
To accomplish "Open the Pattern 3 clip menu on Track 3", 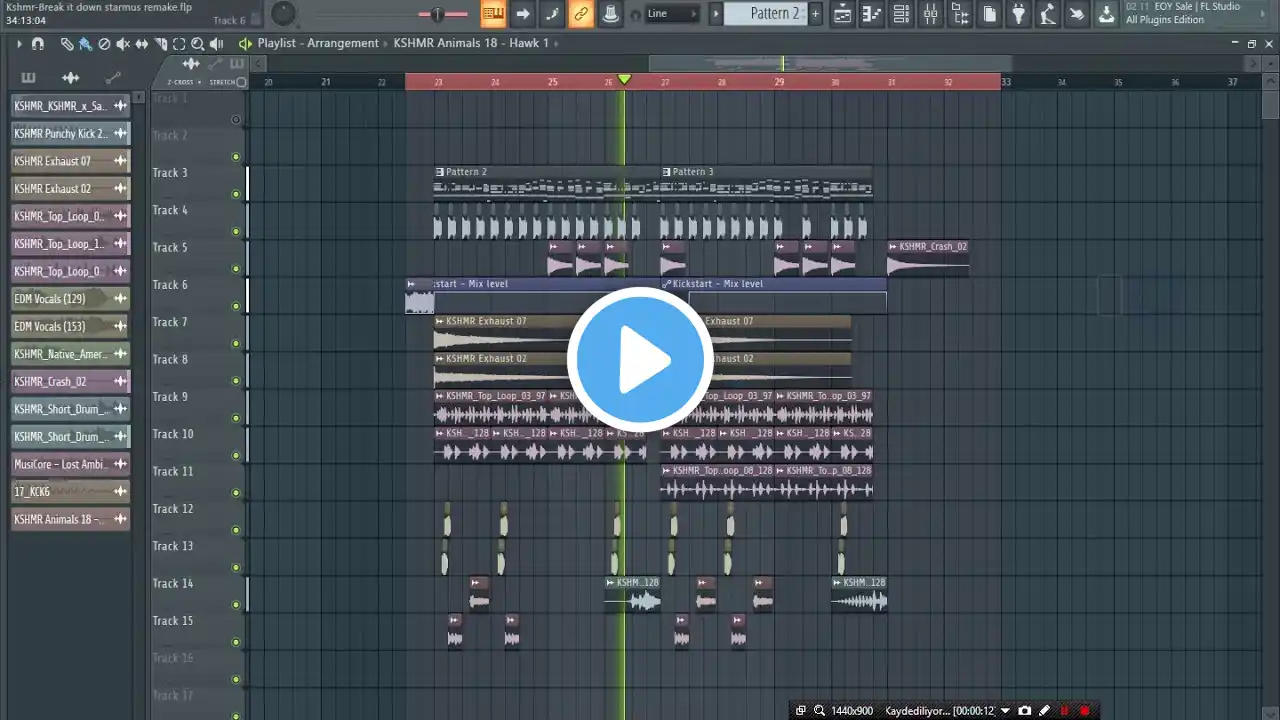I will (x=667, y=172).
